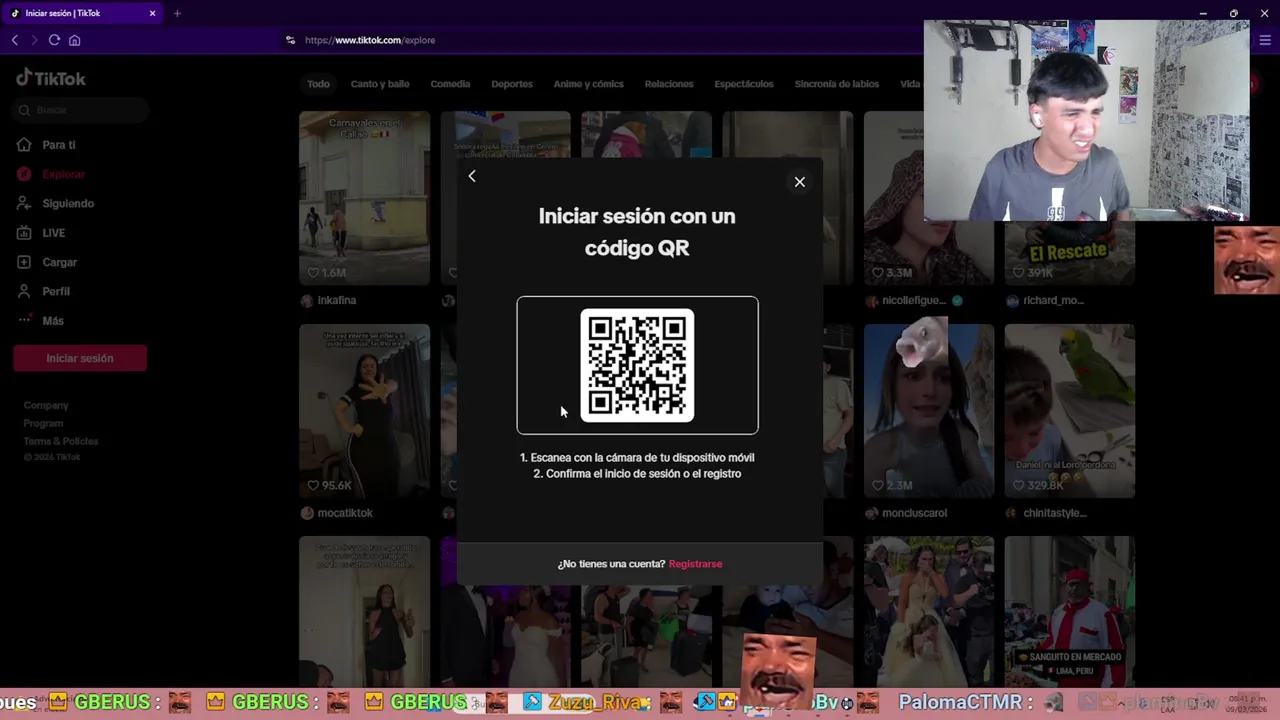Open the mocatiktok video with 95.6K likes

tap(364, 411)
